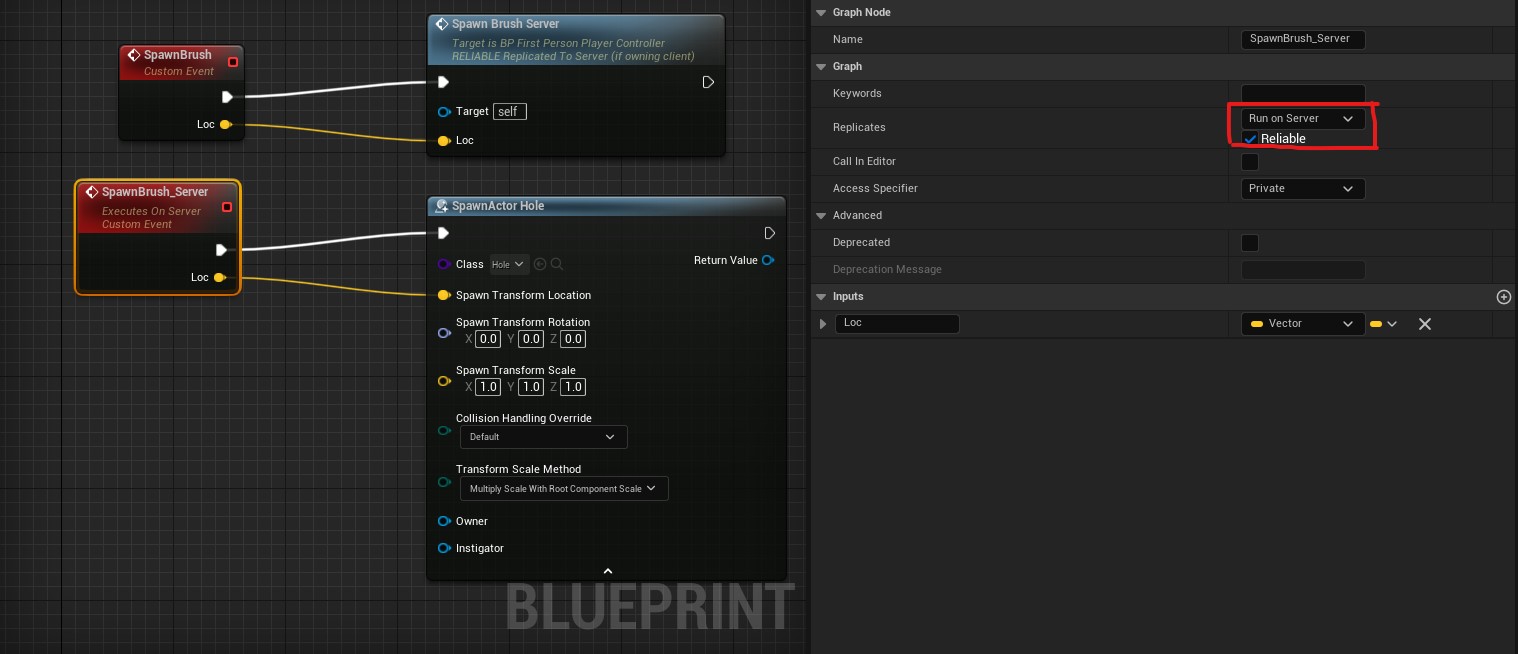
Task: Open Access Specifier Private dropdown
Action: click(x=1301, y=188)
